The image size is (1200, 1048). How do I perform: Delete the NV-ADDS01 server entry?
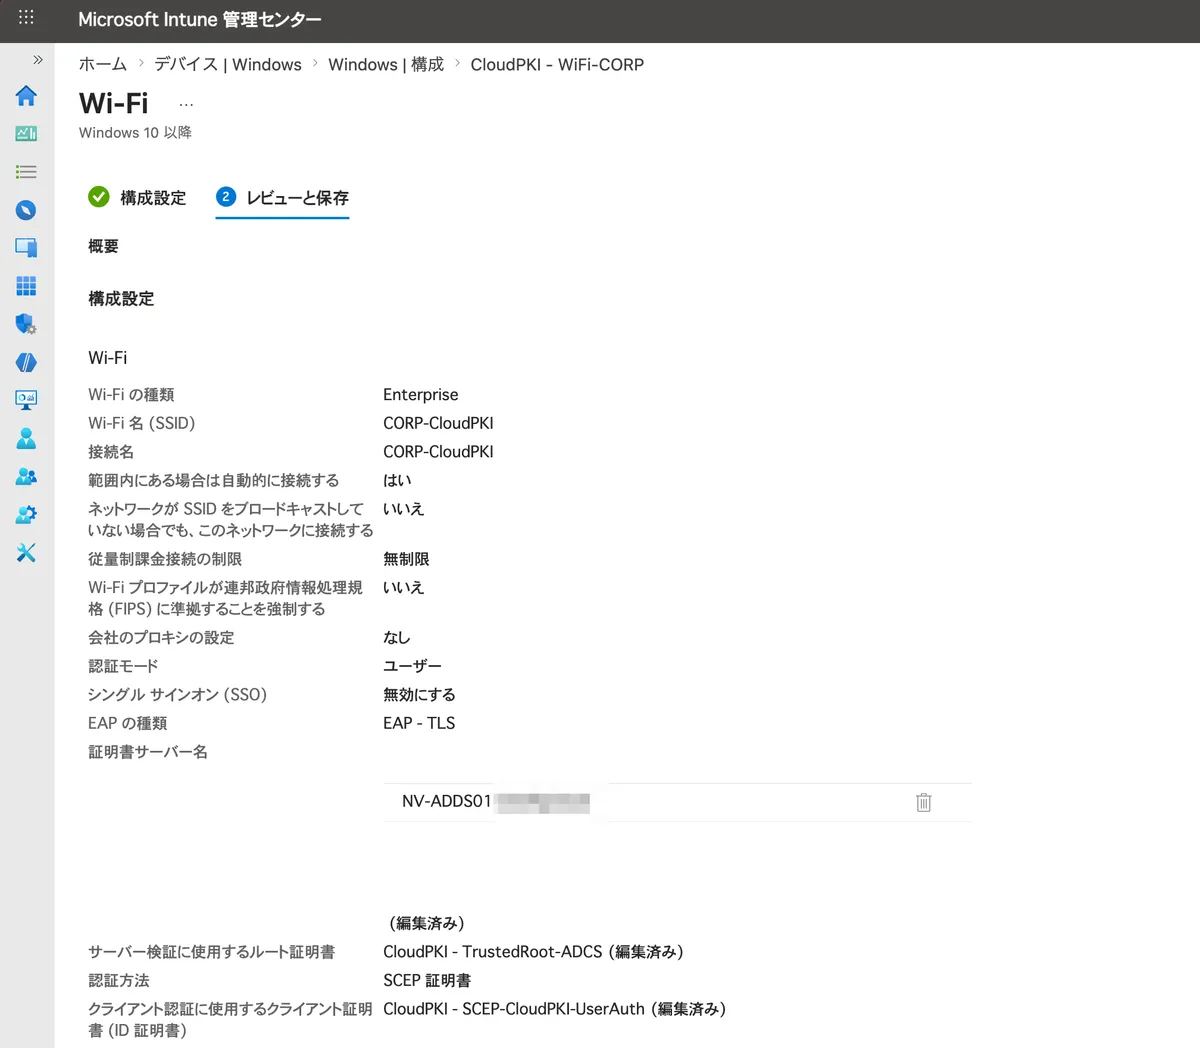(x=923, y=802)
